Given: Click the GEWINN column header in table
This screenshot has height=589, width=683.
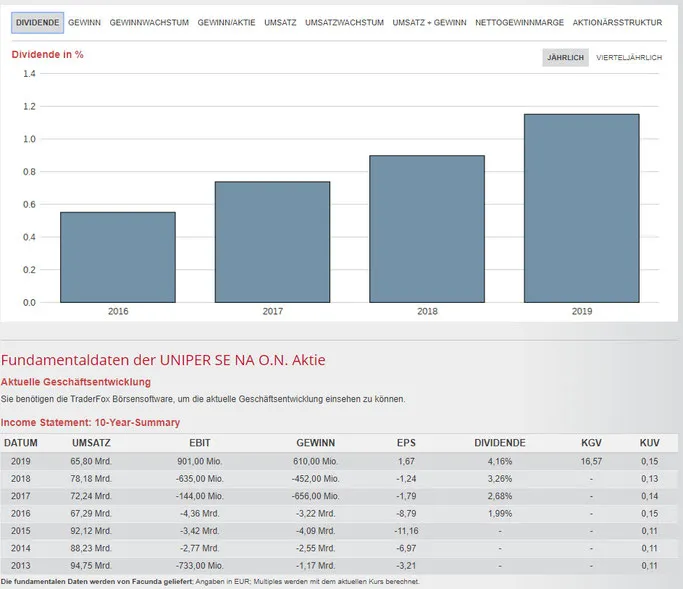Looking at the screenshot, I should point(316,443).
